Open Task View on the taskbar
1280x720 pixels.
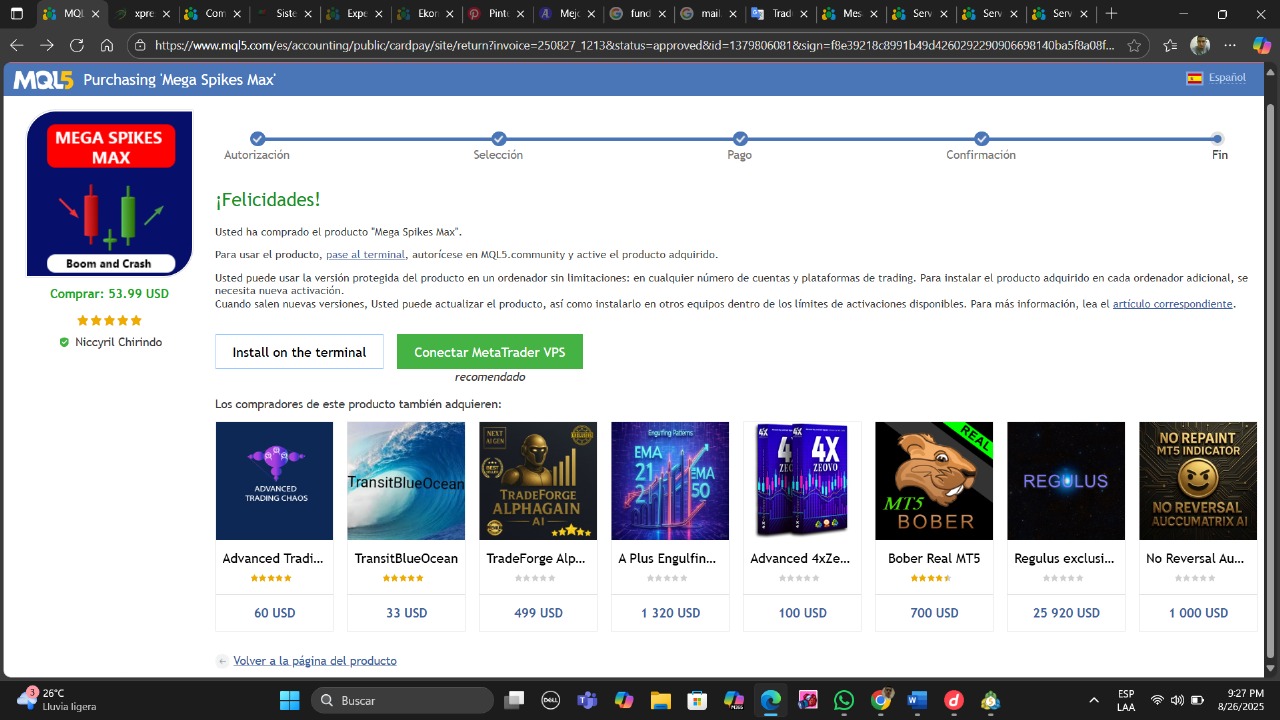pos(514,700)
